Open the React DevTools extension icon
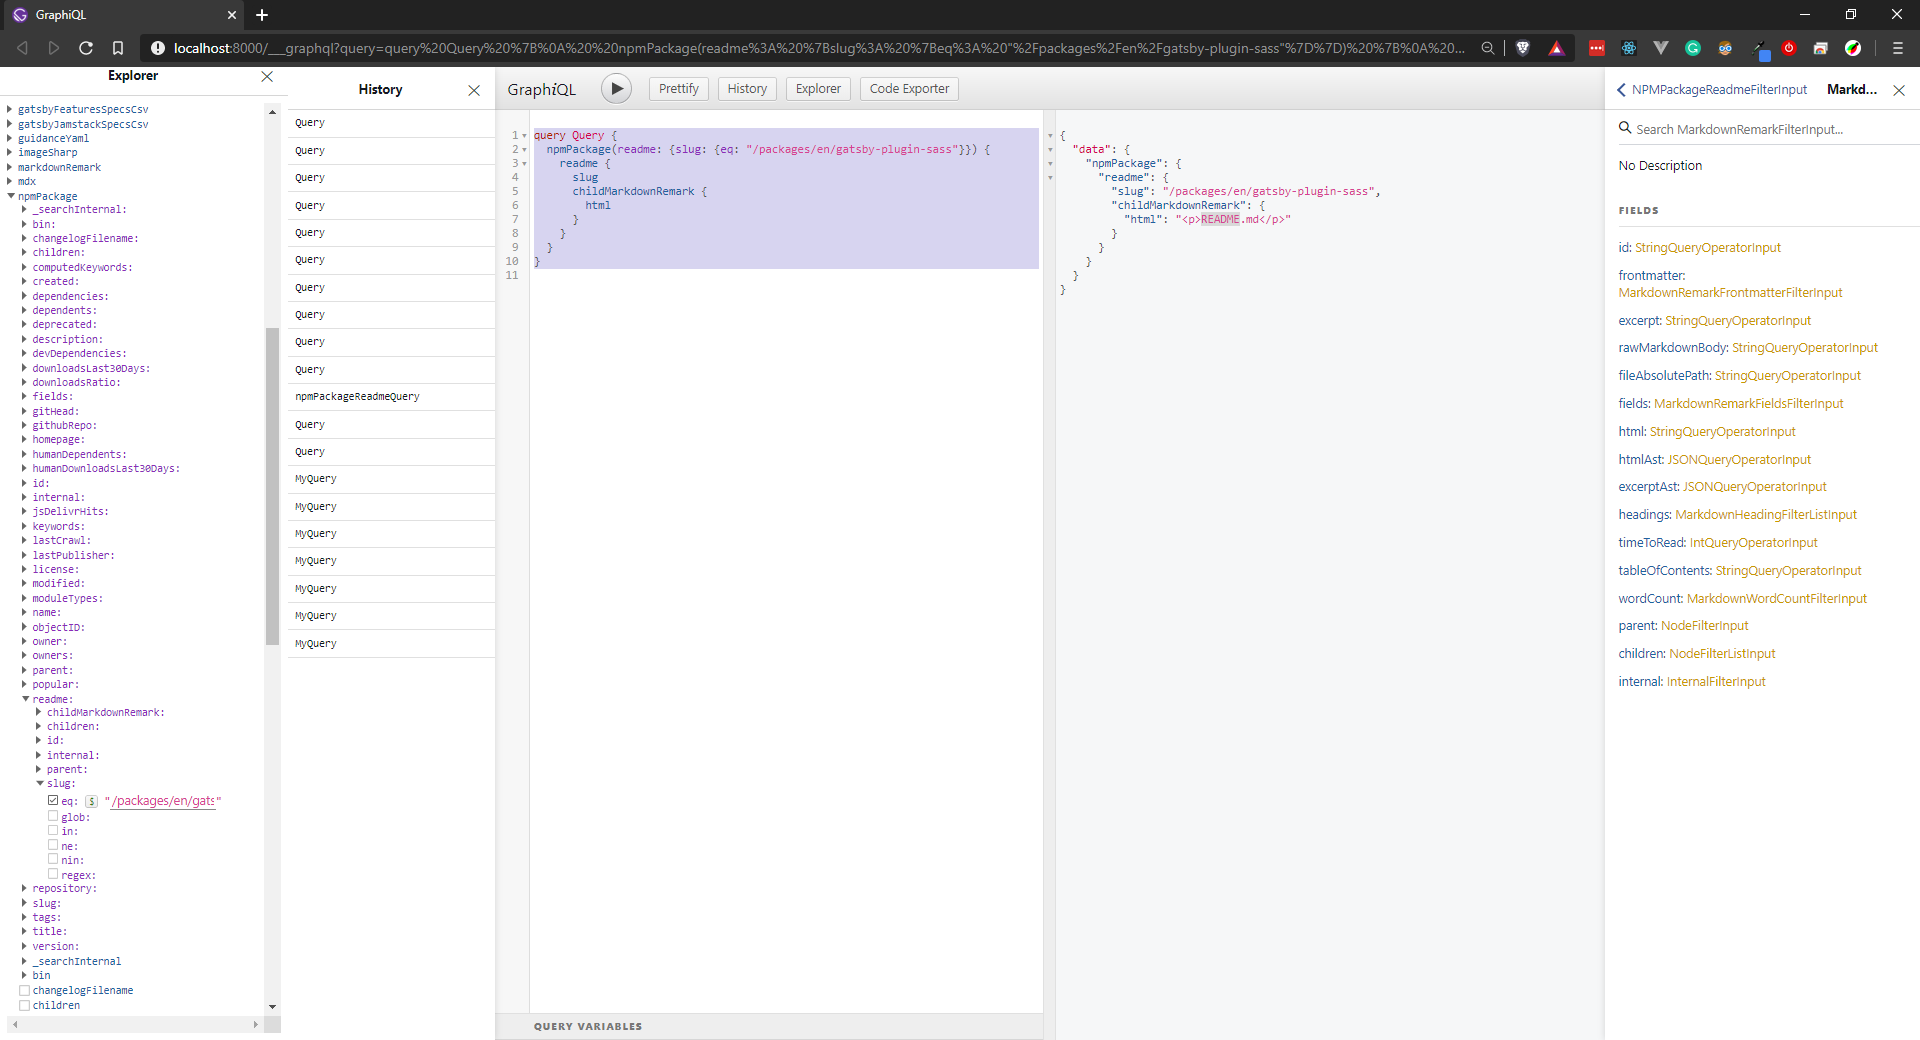 pyautogui.click(x=1629, y=48)
